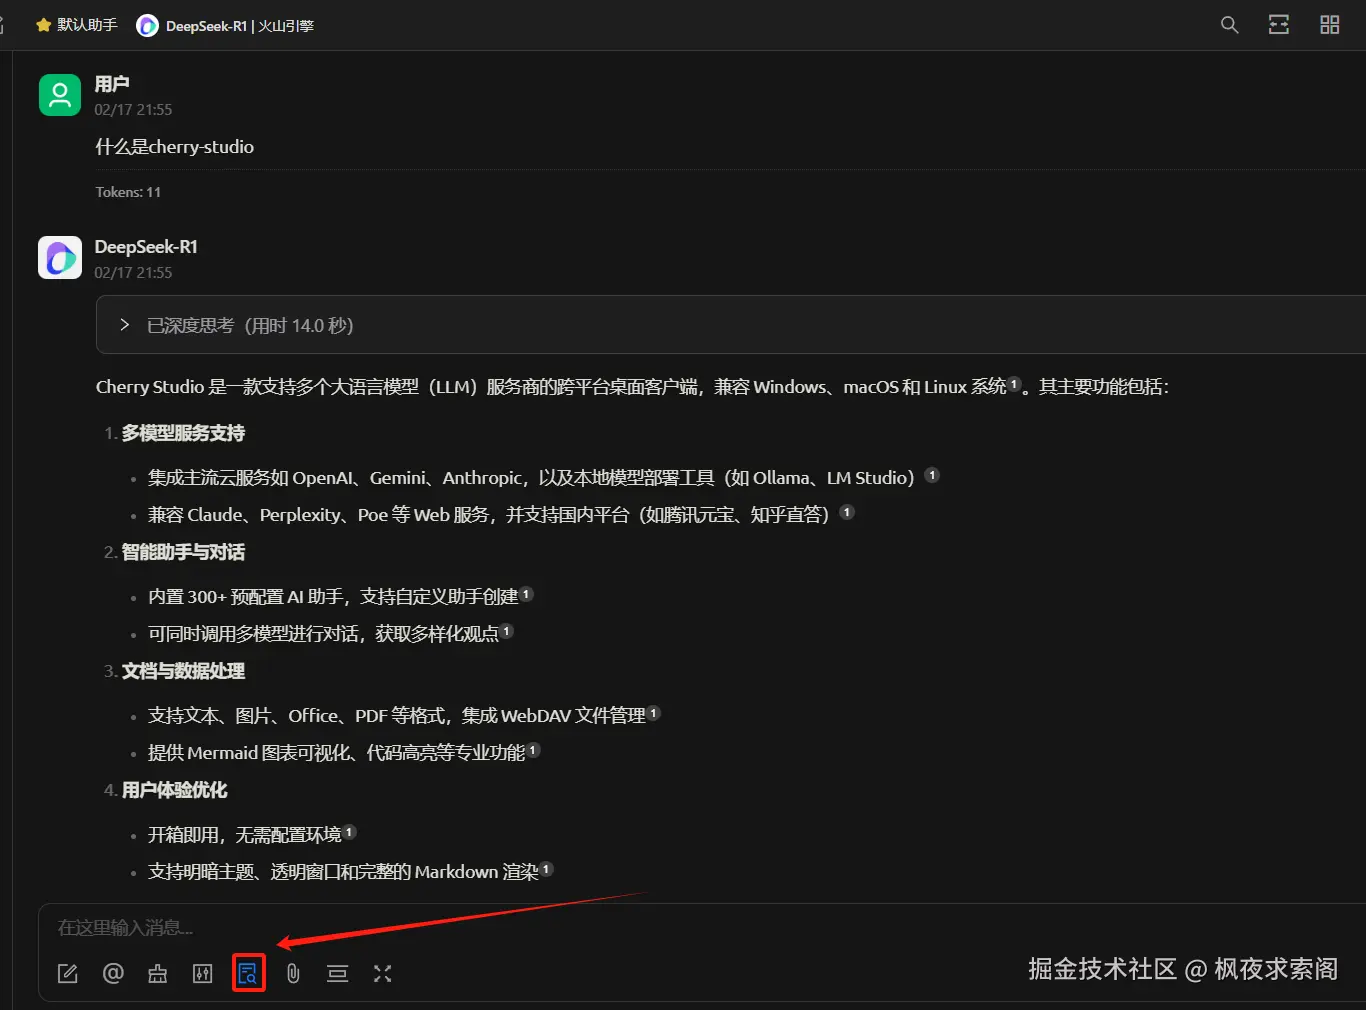Click the Tokens: 11 label
Screen dimensions: 1366x1010
[128, 192]
